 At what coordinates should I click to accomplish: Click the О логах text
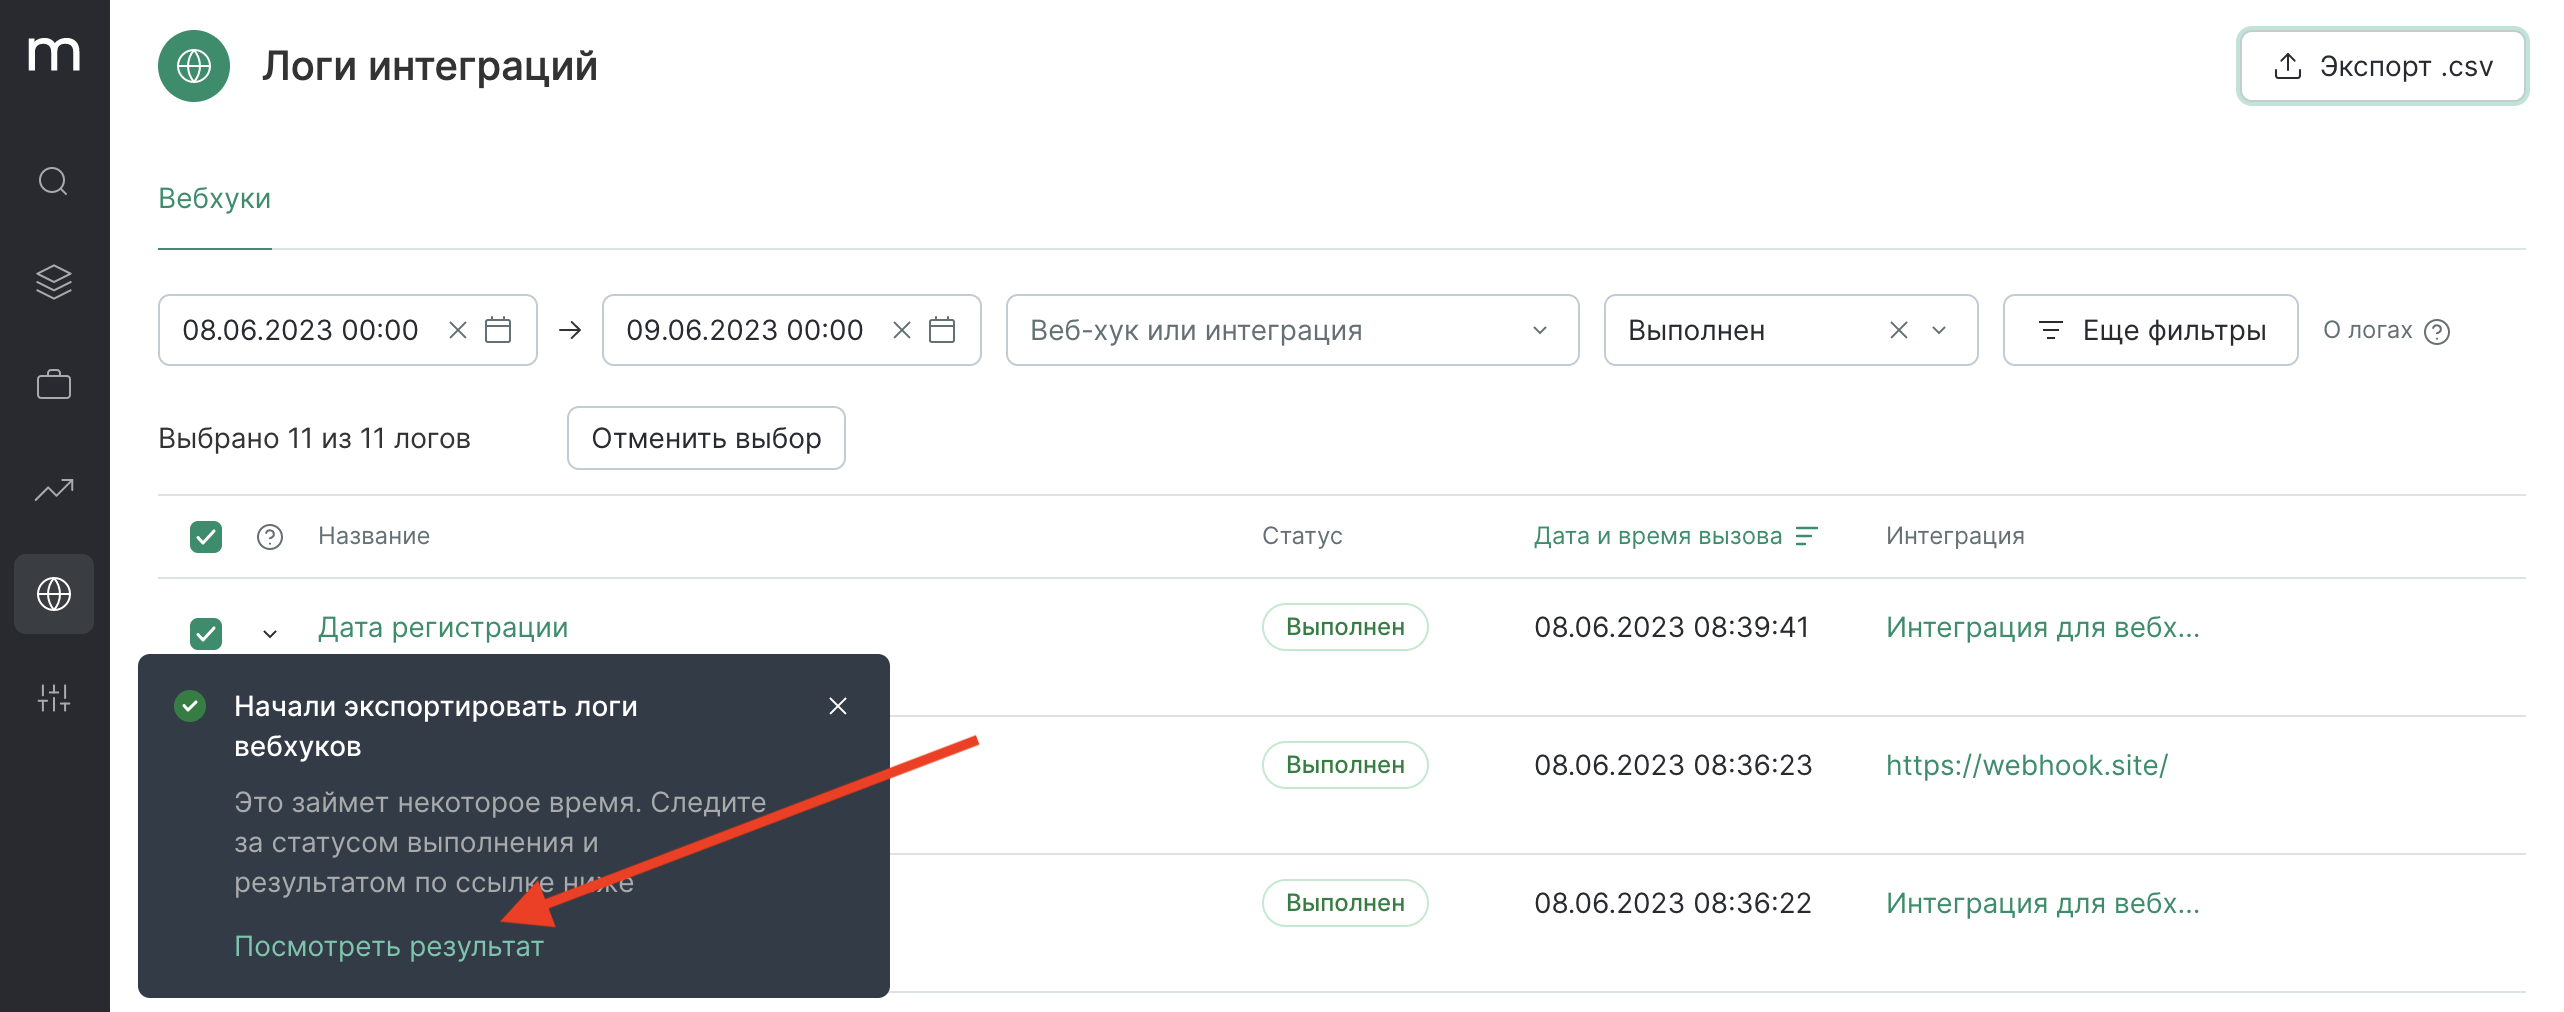pyautogui.click(x=2368, y=330)
